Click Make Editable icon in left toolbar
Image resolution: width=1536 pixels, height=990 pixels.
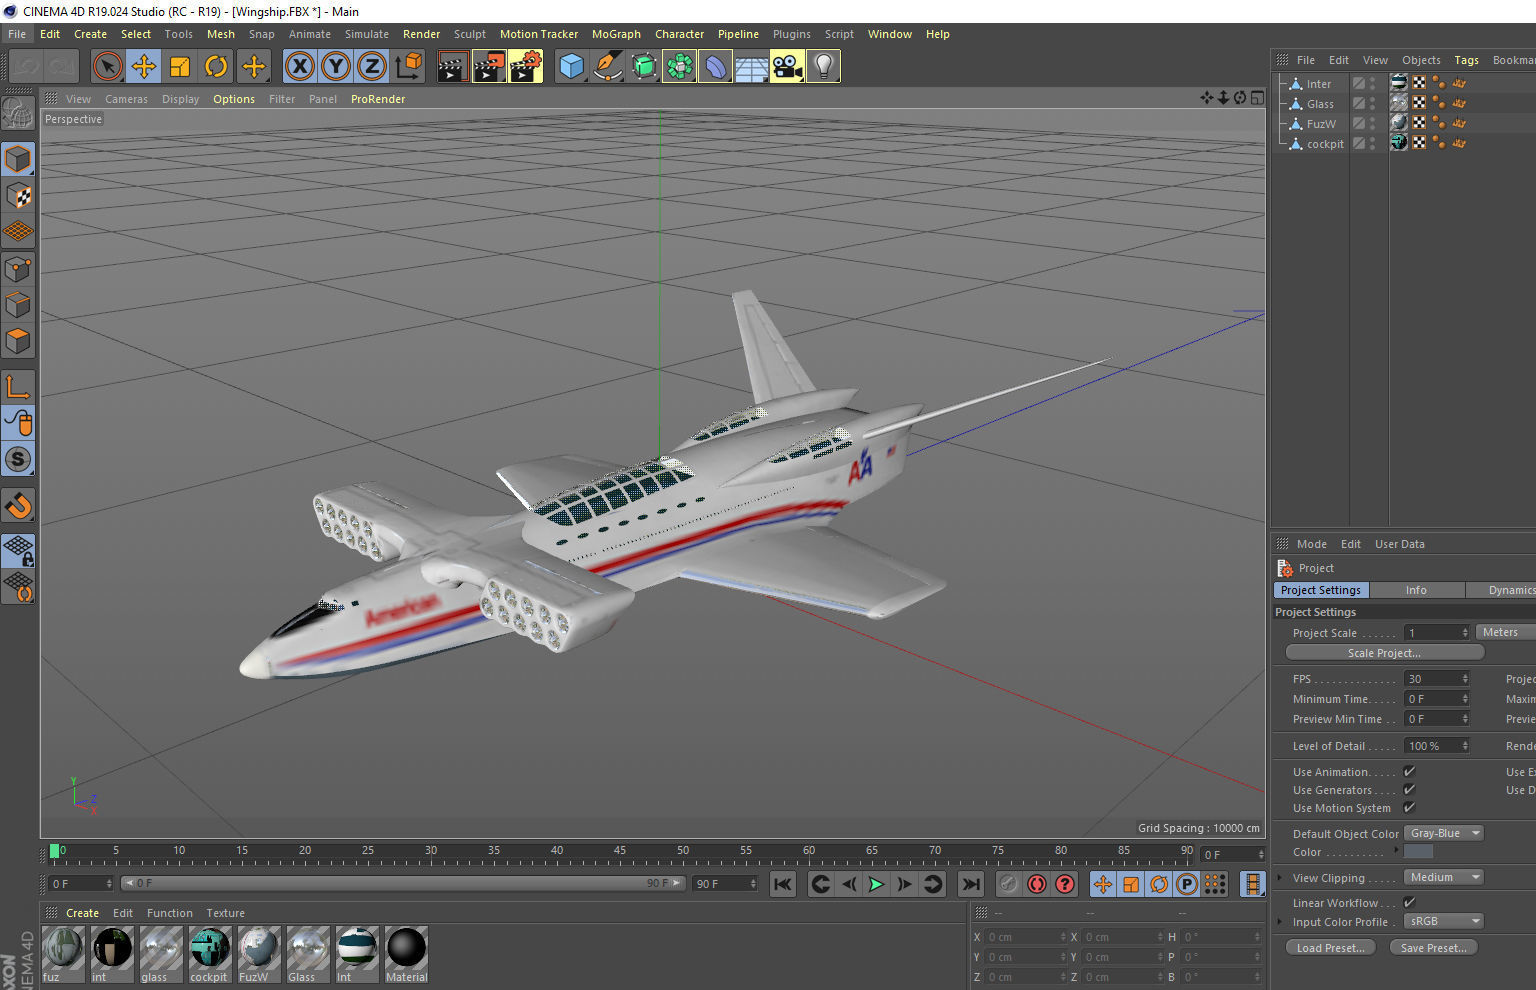[18, 114]
